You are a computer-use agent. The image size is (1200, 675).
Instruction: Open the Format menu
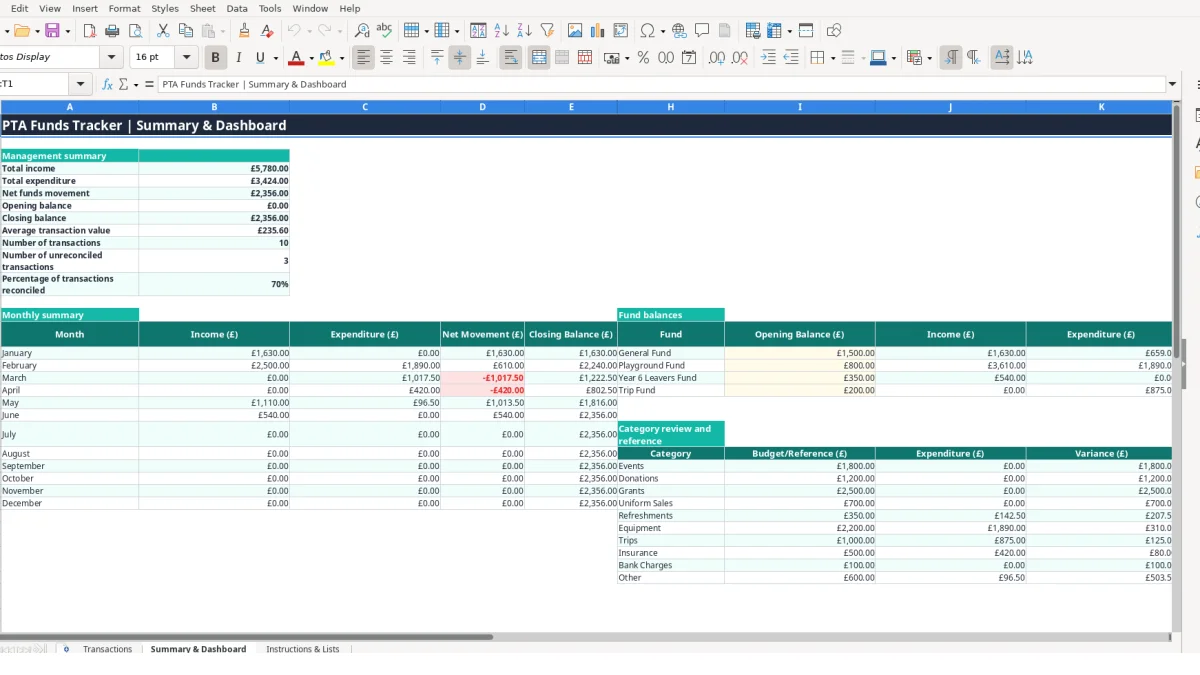tap(124, 8)
